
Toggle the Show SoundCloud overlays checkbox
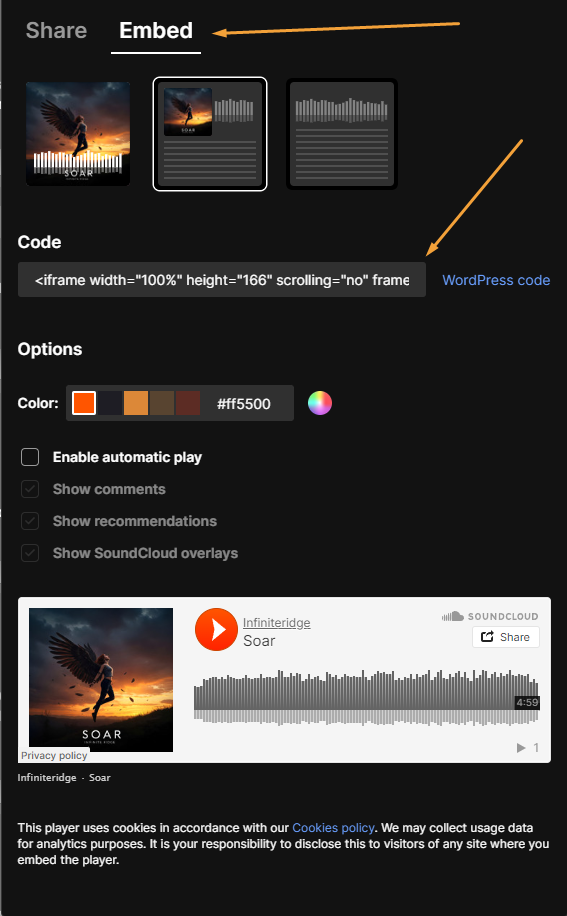(x=30, y=553)
